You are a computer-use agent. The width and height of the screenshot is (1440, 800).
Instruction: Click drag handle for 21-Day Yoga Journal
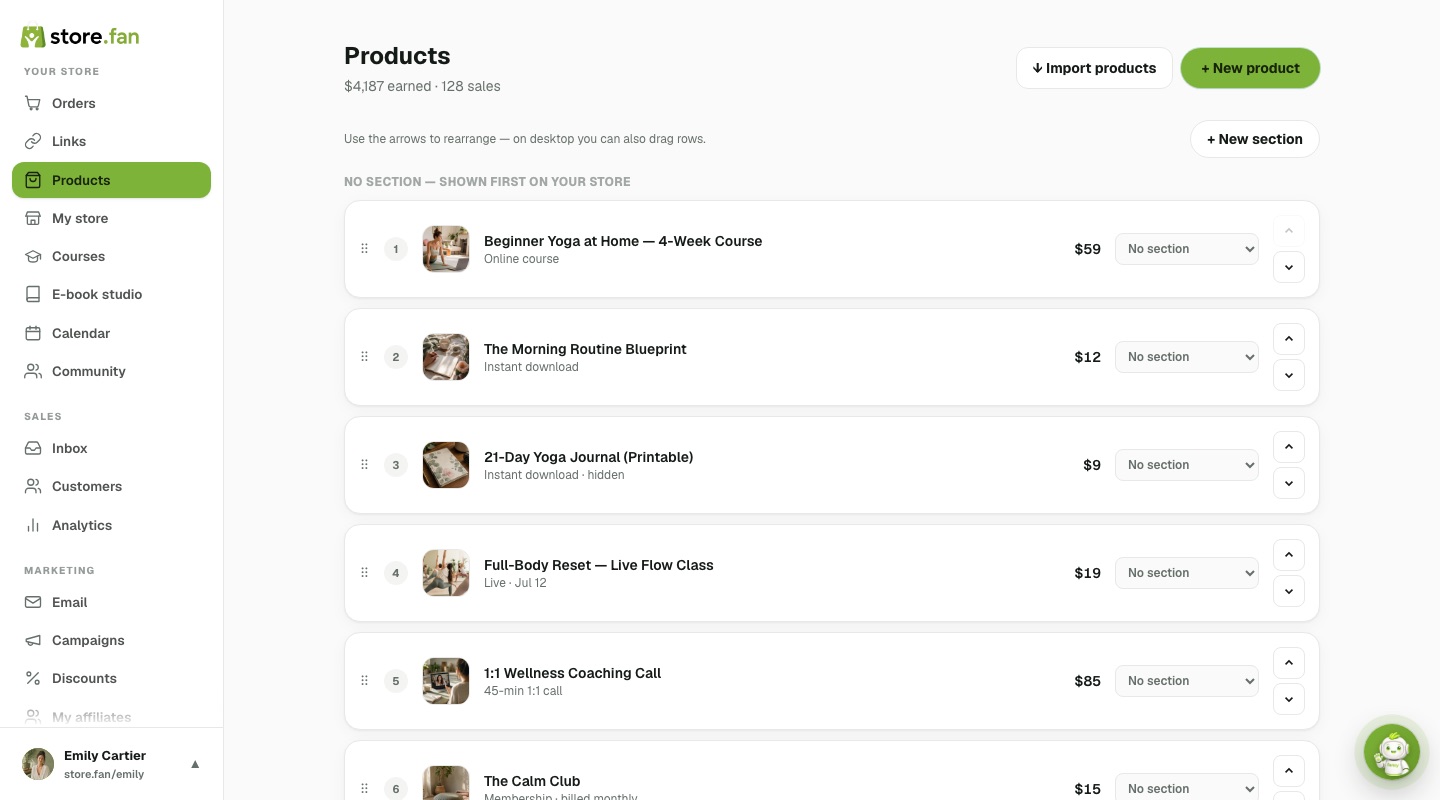coord(364,465)
